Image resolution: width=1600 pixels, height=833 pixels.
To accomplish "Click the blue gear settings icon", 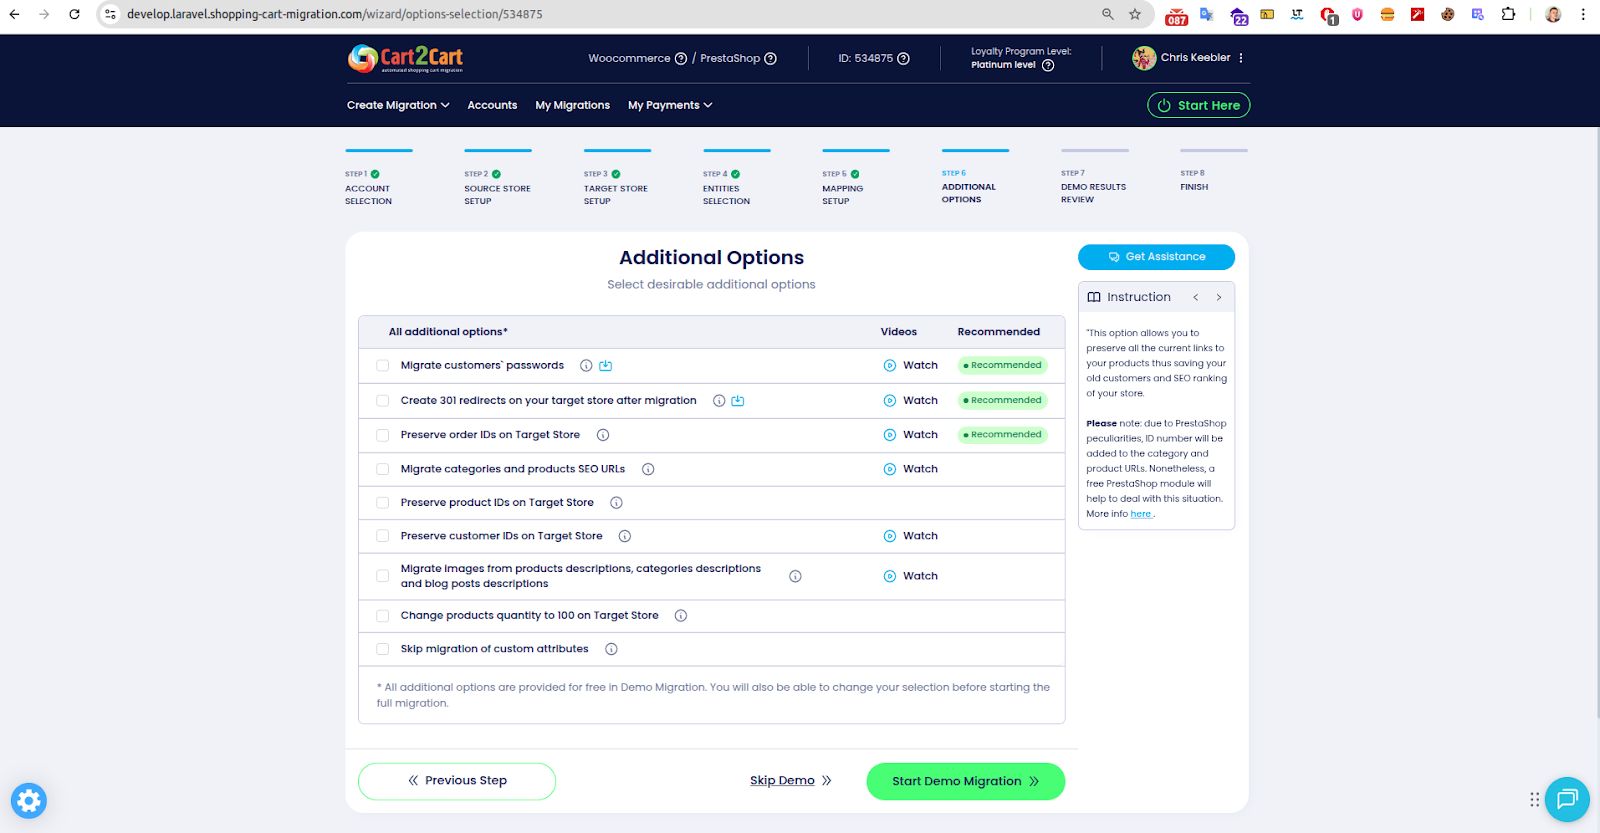I will click(29, 801).
